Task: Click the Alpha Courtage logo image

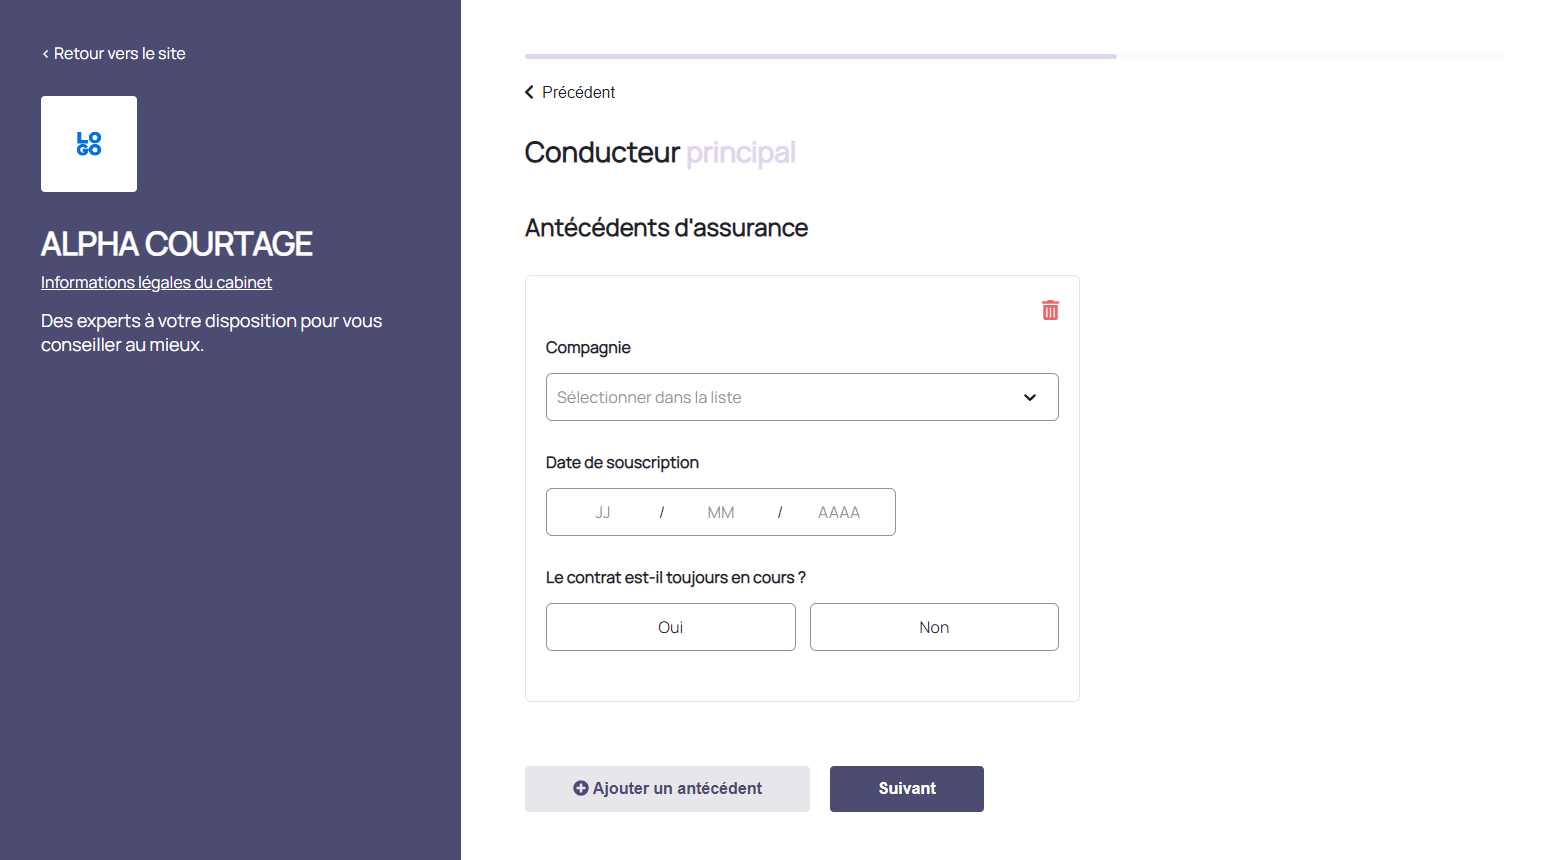Action: 89,144
